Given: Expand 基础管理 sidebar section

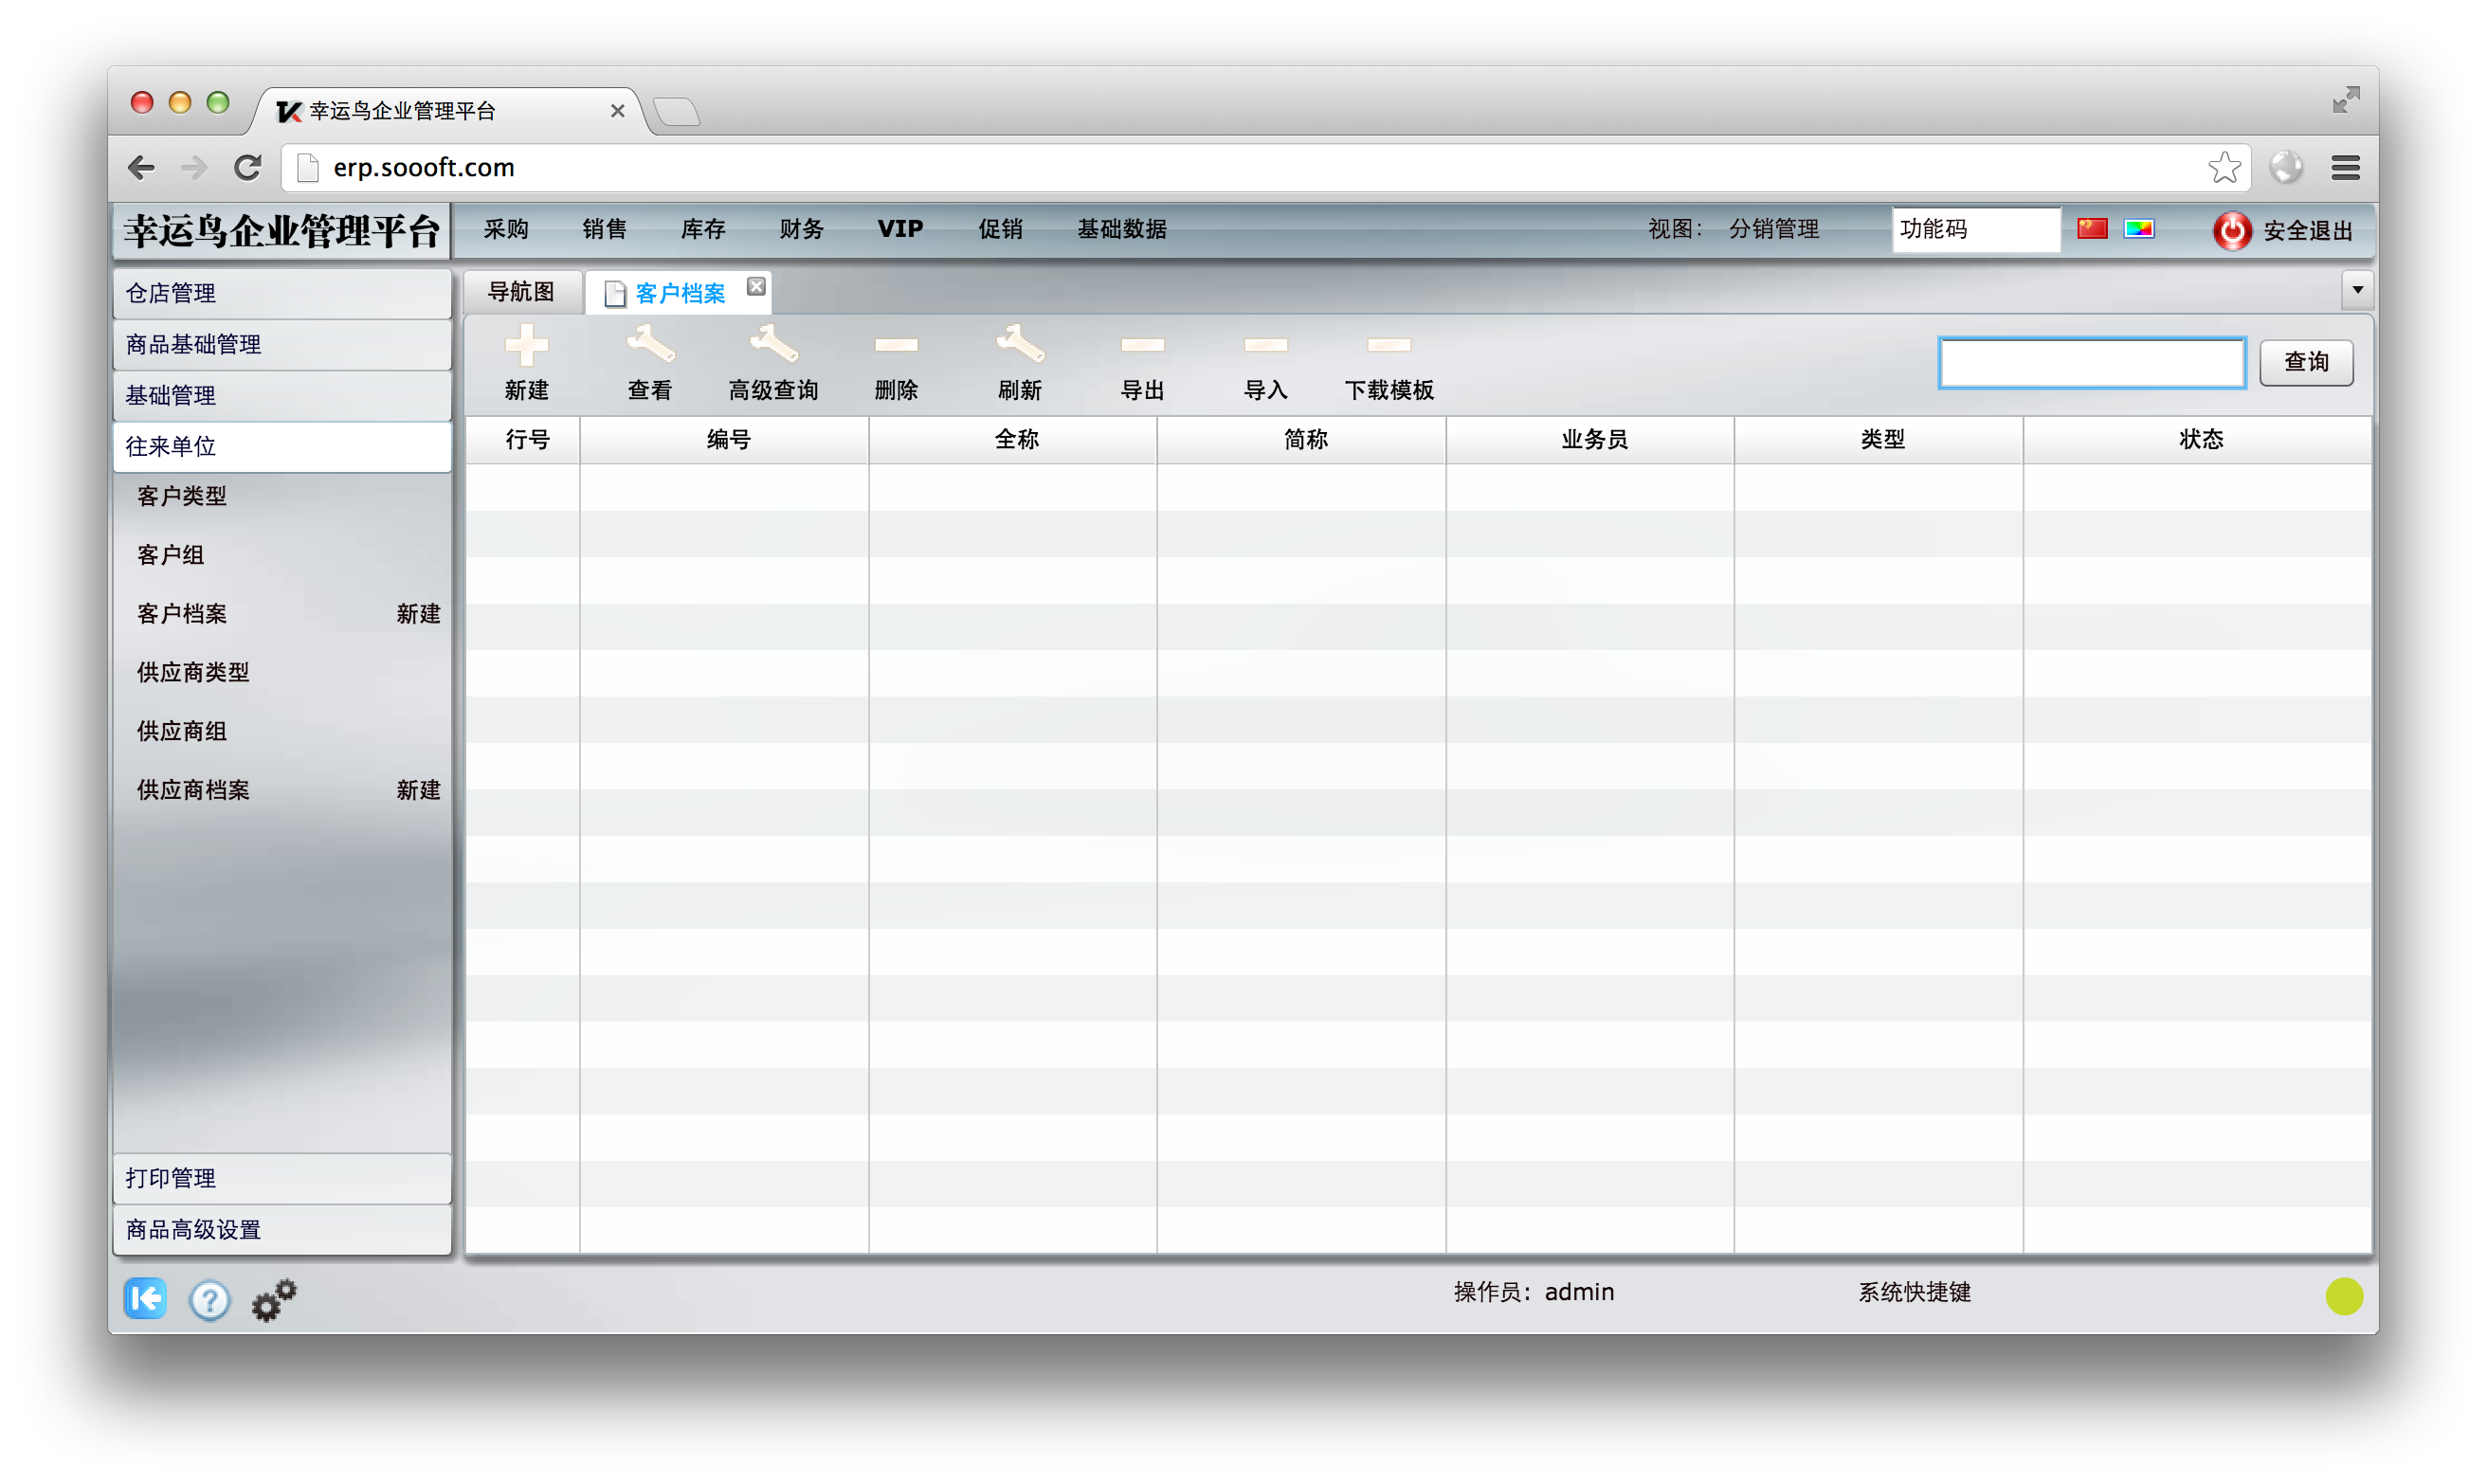Looking at the screenshot, I should [x=282, y=395].
